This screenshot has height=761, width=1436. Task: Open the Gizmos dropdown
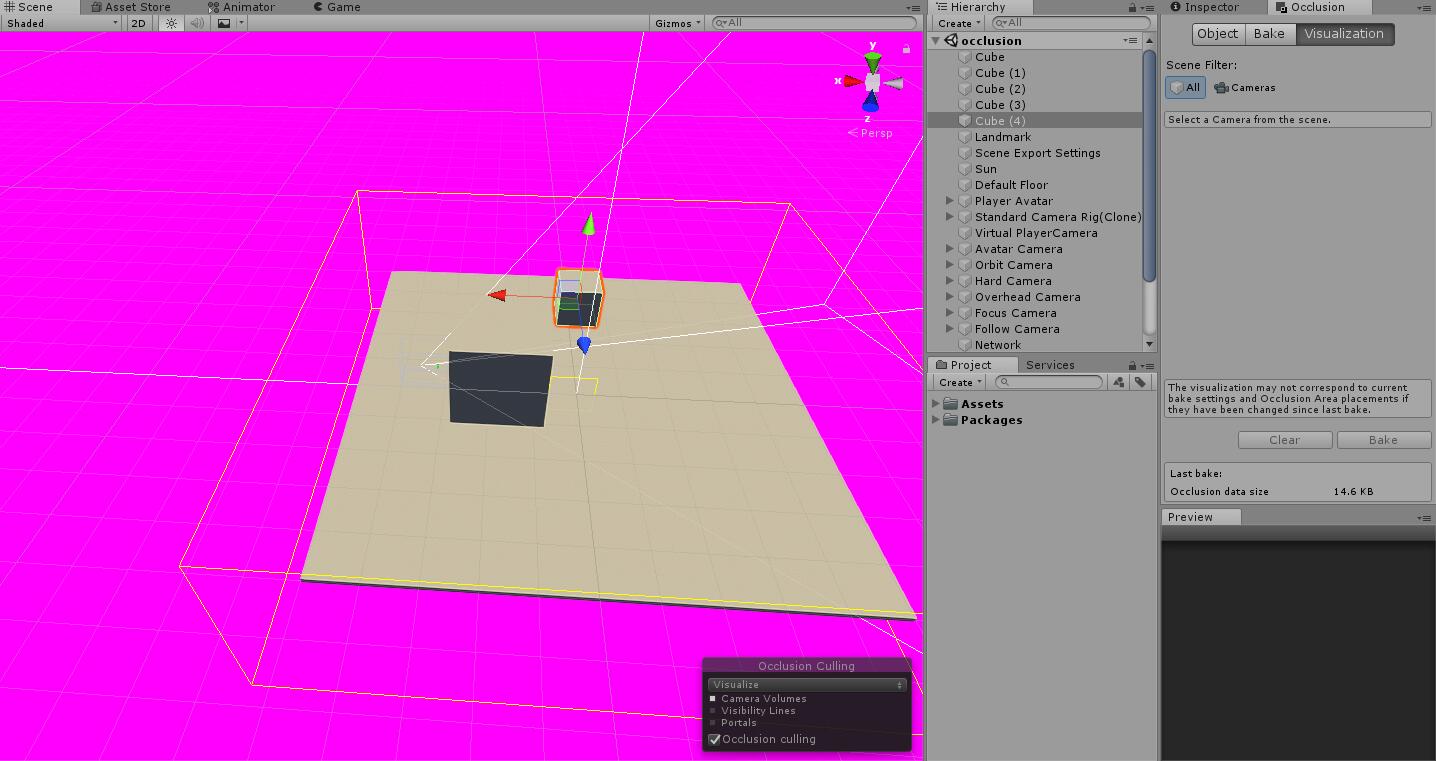(x=678, y=23)
